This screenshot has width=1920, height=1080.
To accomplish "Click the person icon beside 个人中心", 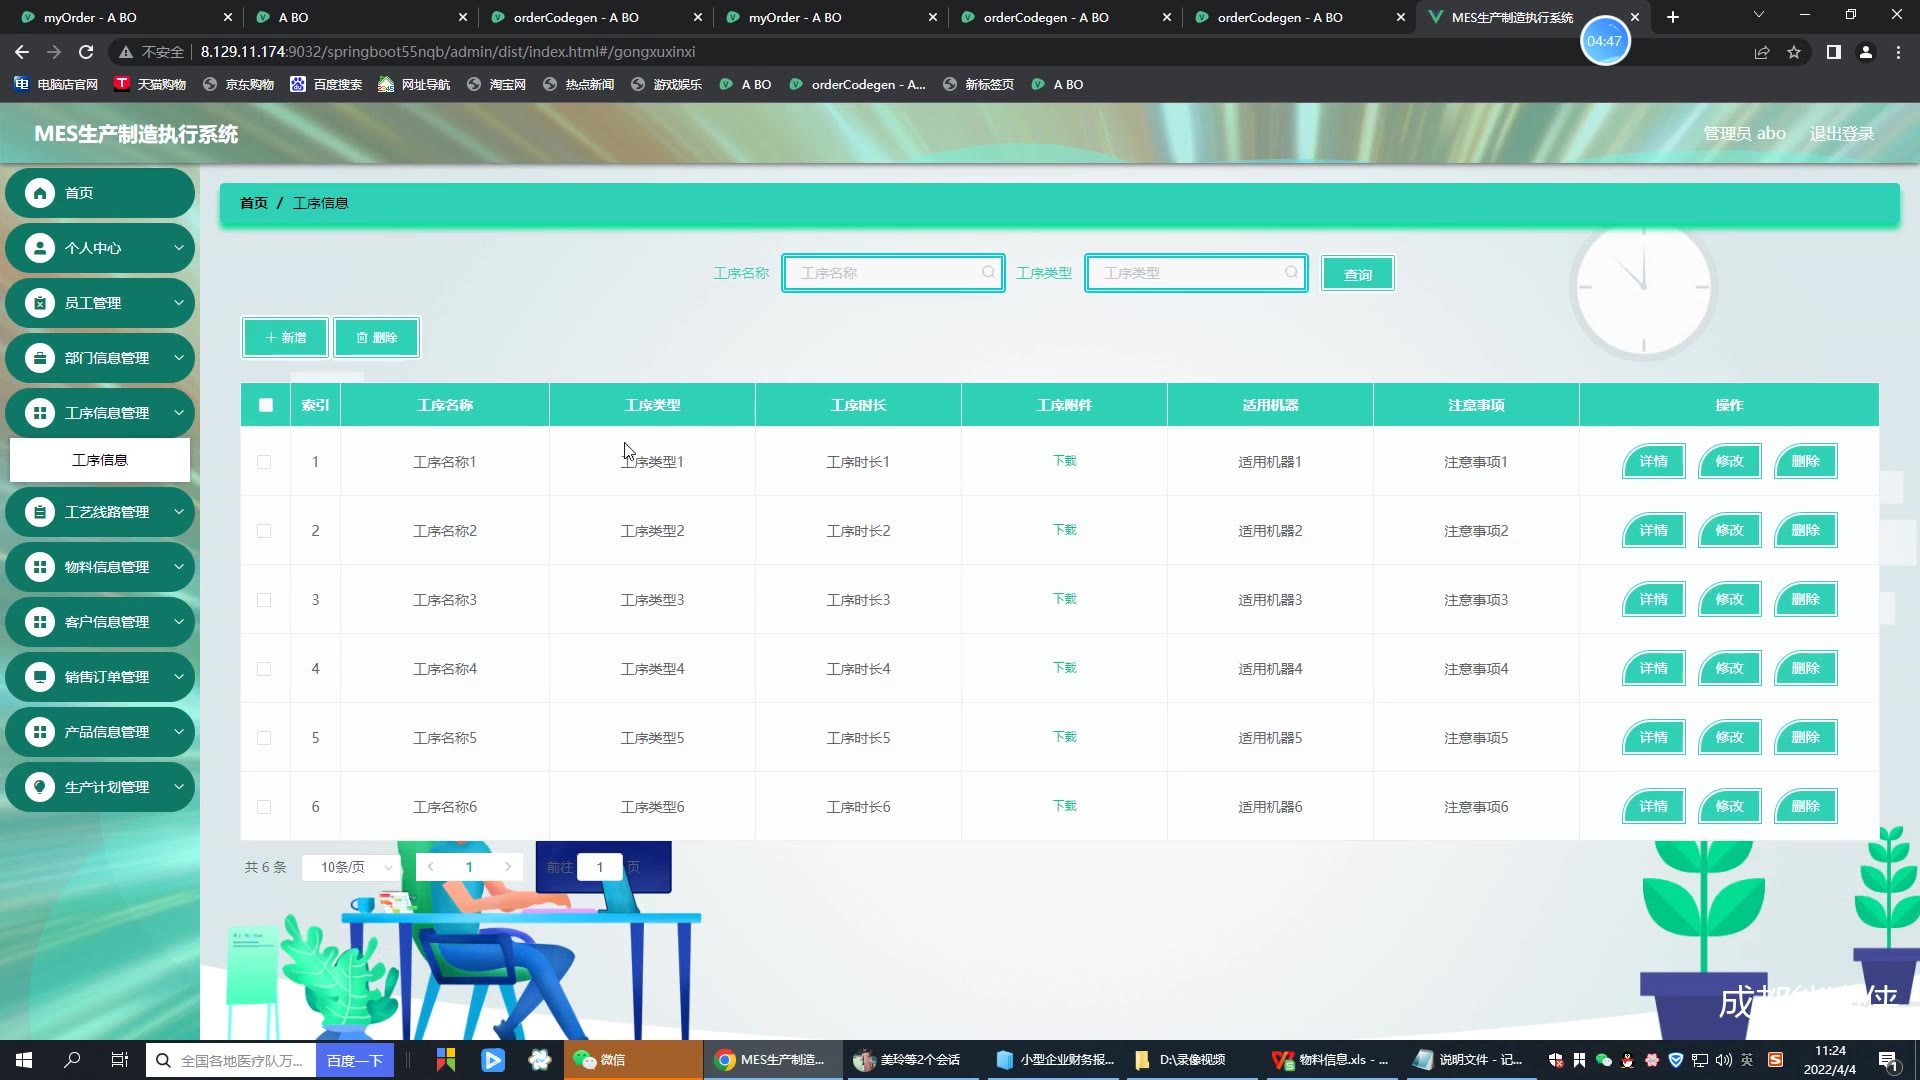I will click(40, 248).
